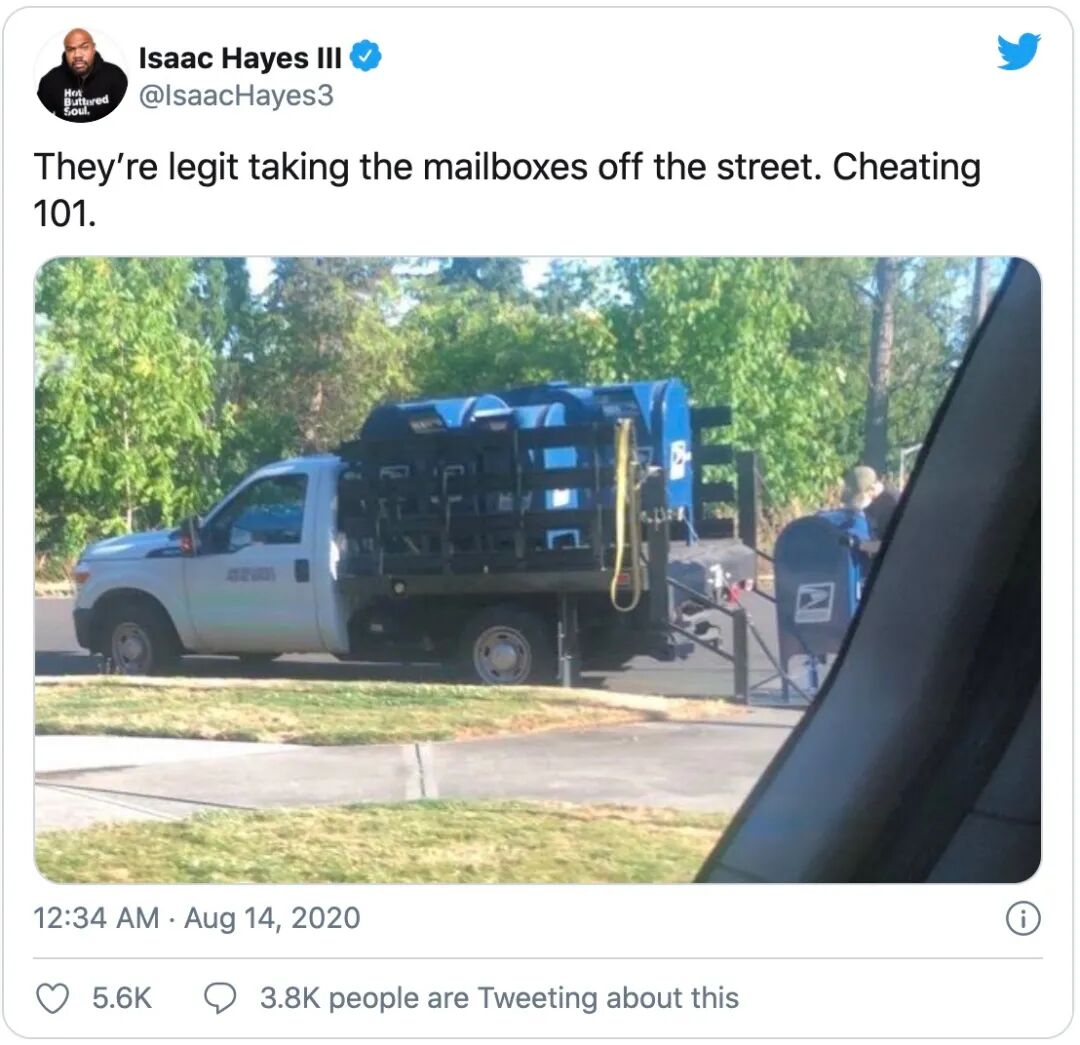Screen dimensions: 1080x1045
Task: Select the tweet text about mailboxes
Action: click(507, 190)
